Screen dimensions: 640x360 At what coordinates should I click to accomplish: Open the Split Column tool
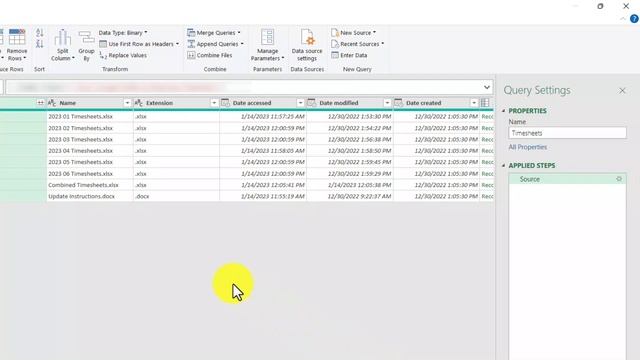click(x=62, y=45)
